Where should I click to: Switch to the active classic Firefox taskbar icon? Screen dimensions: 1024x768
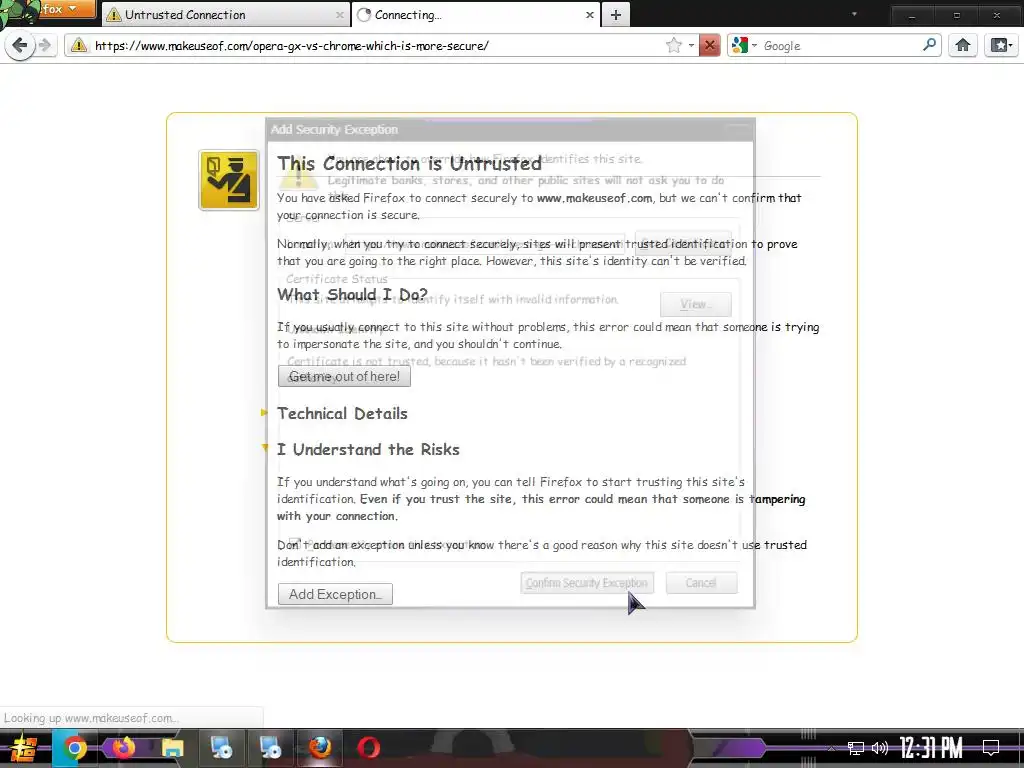click(x=319, y=748)
